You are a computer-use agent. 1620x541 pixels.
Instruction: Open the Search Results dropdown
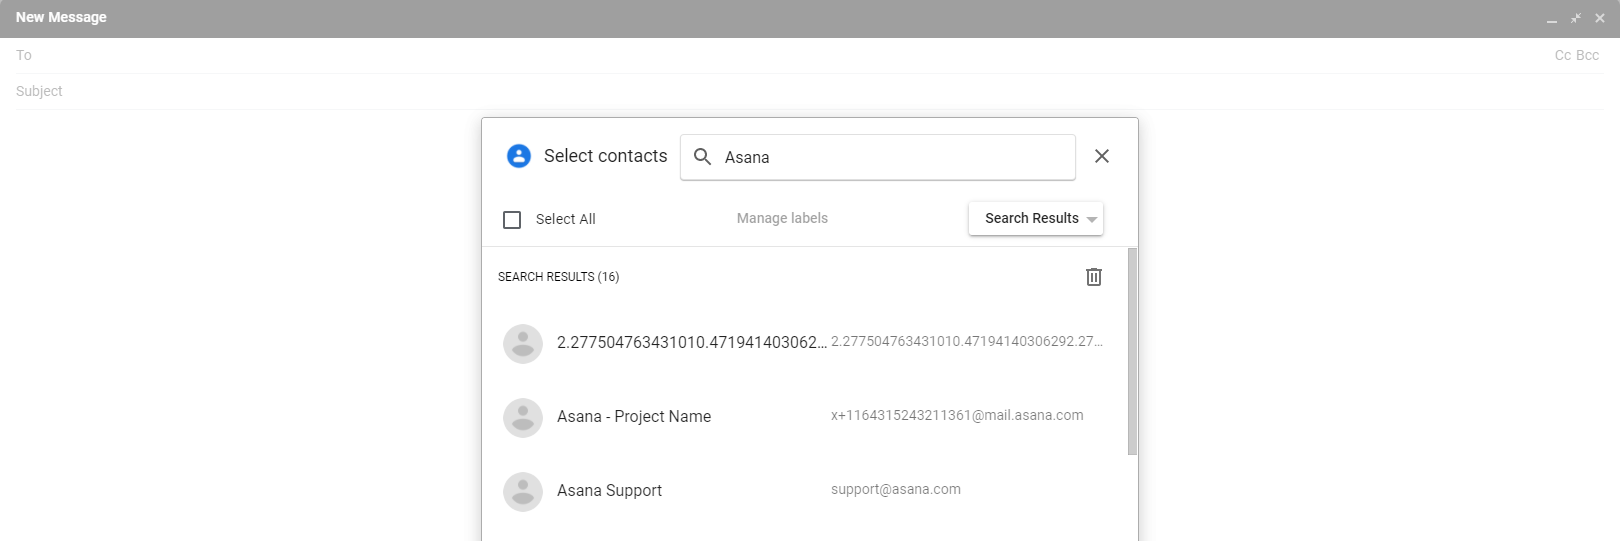click(1036, 218)
